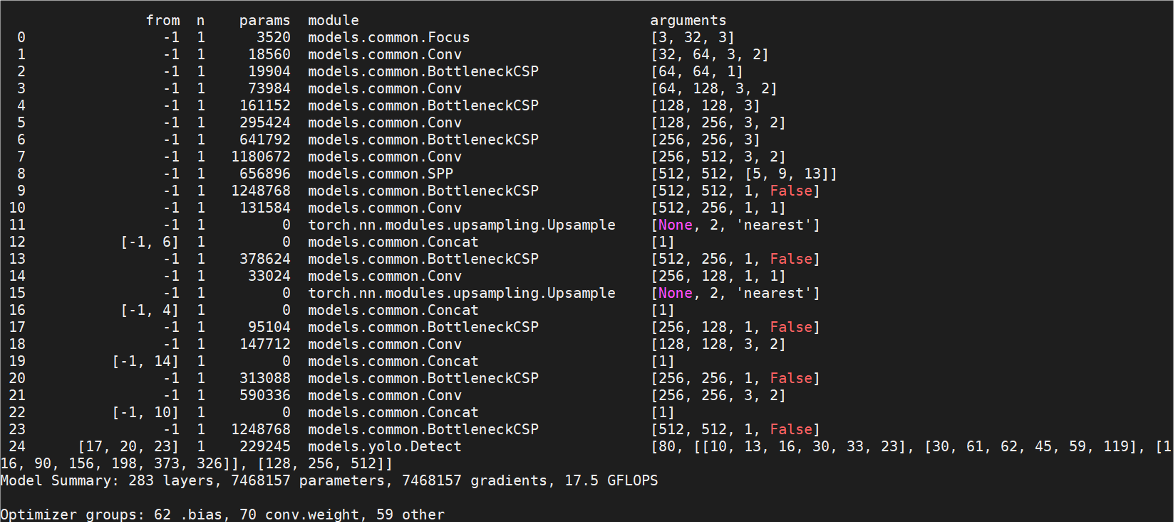Click the magenta None in row 15

675,293
